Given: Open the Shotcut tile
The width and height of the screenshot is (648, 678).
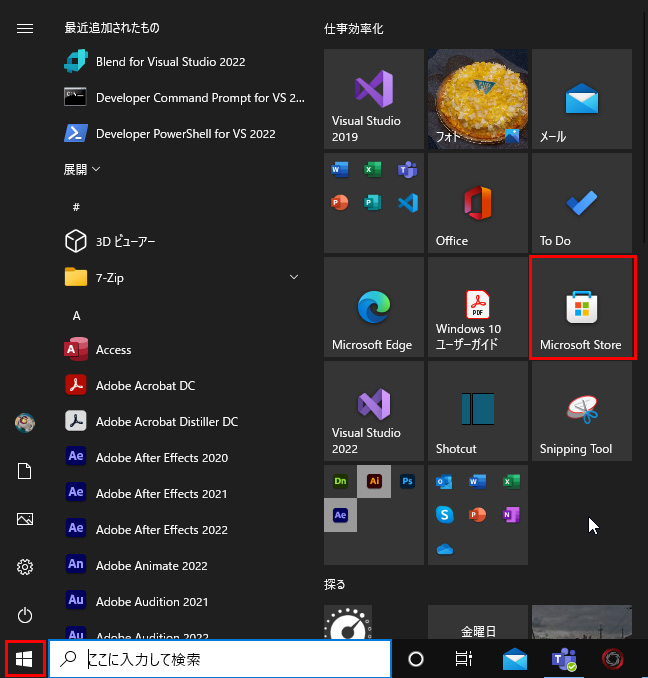Looking at the screenshot, I should click(478, 411).
